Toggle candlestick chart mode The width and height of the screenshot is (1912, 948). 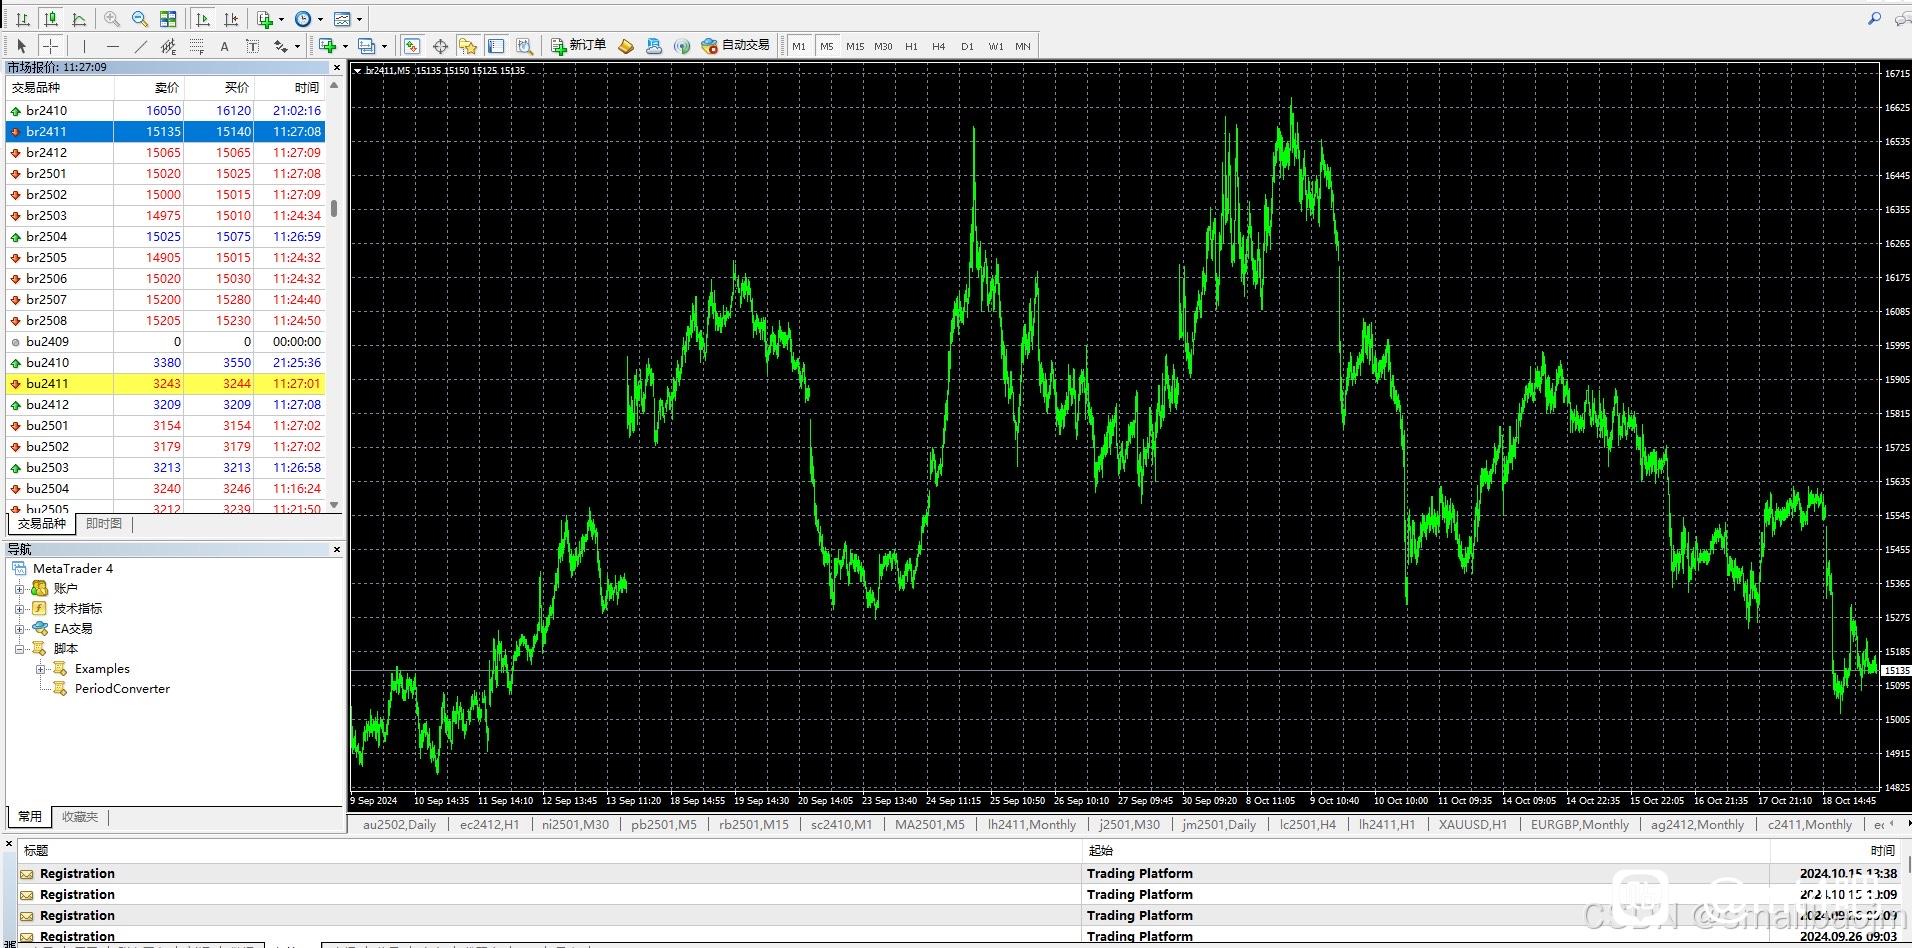point(50,19)
